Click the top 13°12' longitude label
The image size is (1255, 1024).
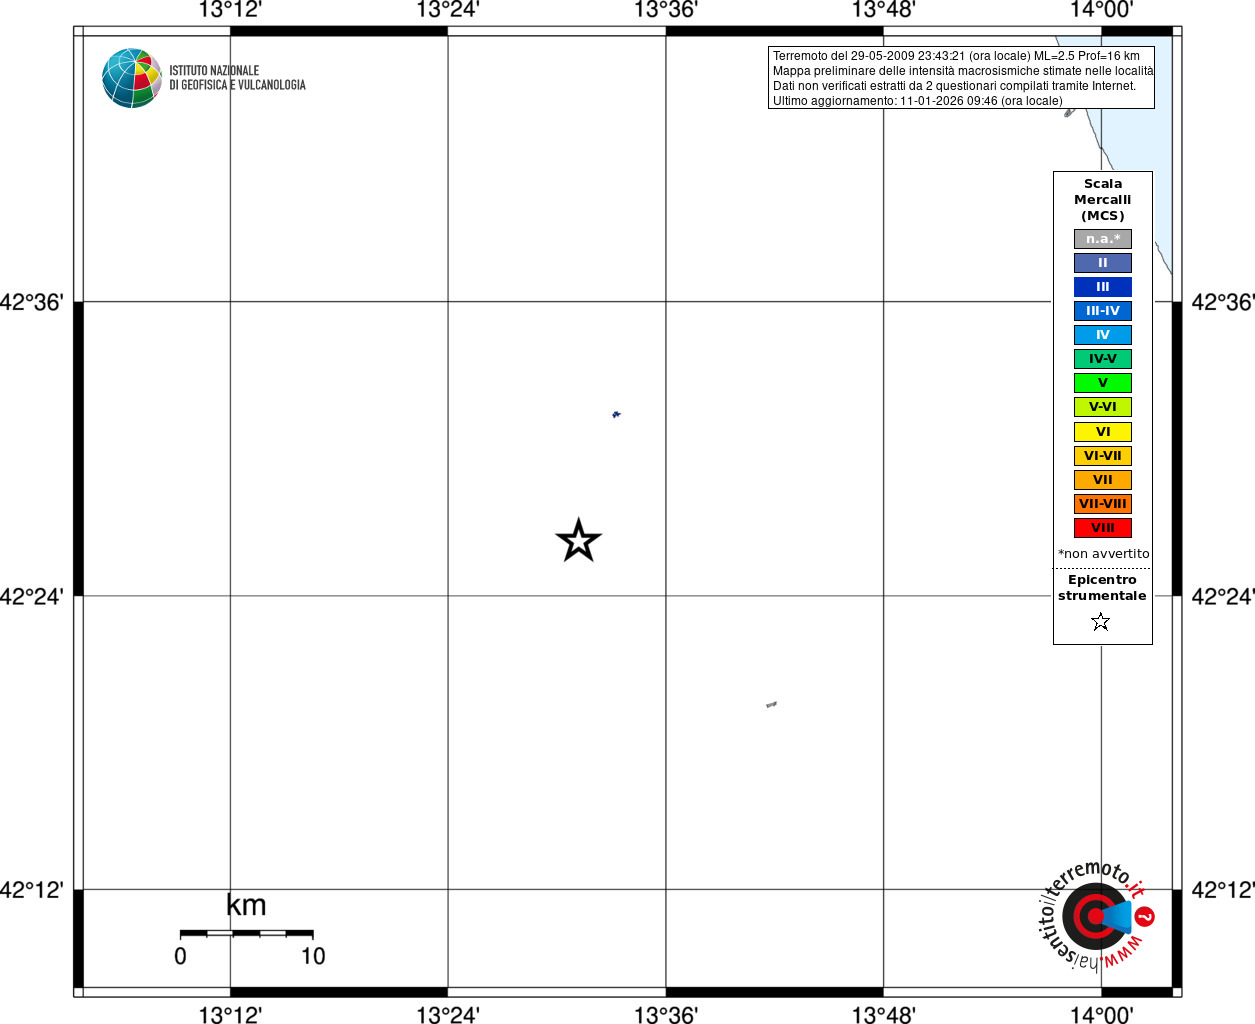(x=230, y=10)
